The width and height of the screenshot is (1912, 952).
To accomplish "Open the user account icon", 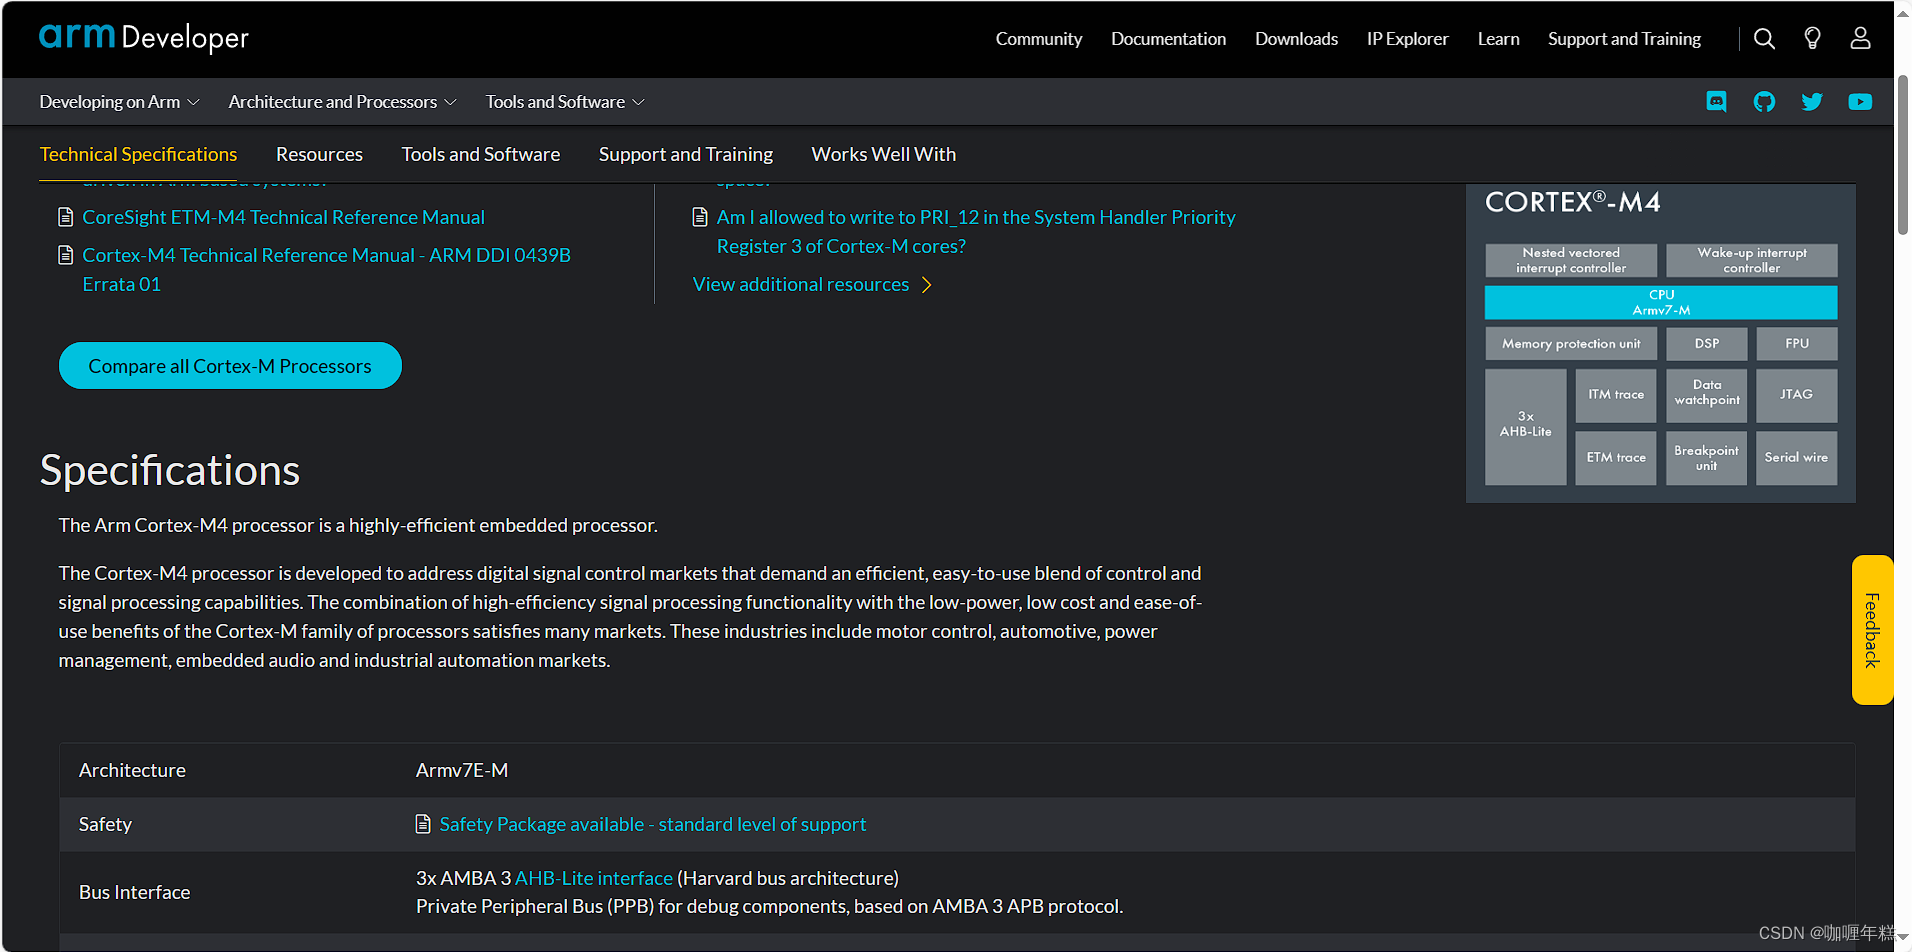I will (x=1860, y=39).
